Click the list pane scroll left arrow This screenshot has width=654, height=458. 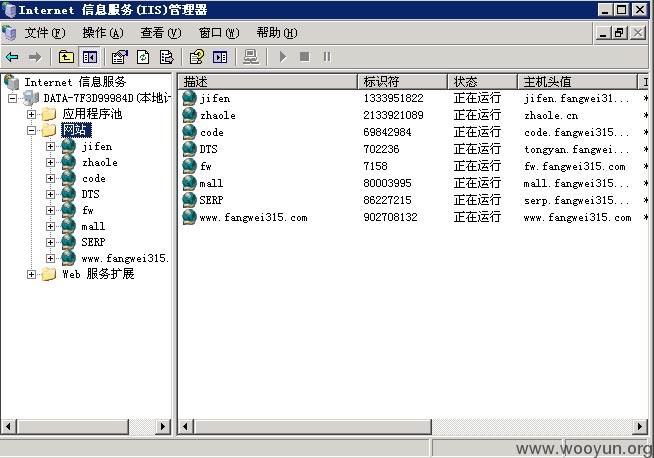click(x=186, y=427)
